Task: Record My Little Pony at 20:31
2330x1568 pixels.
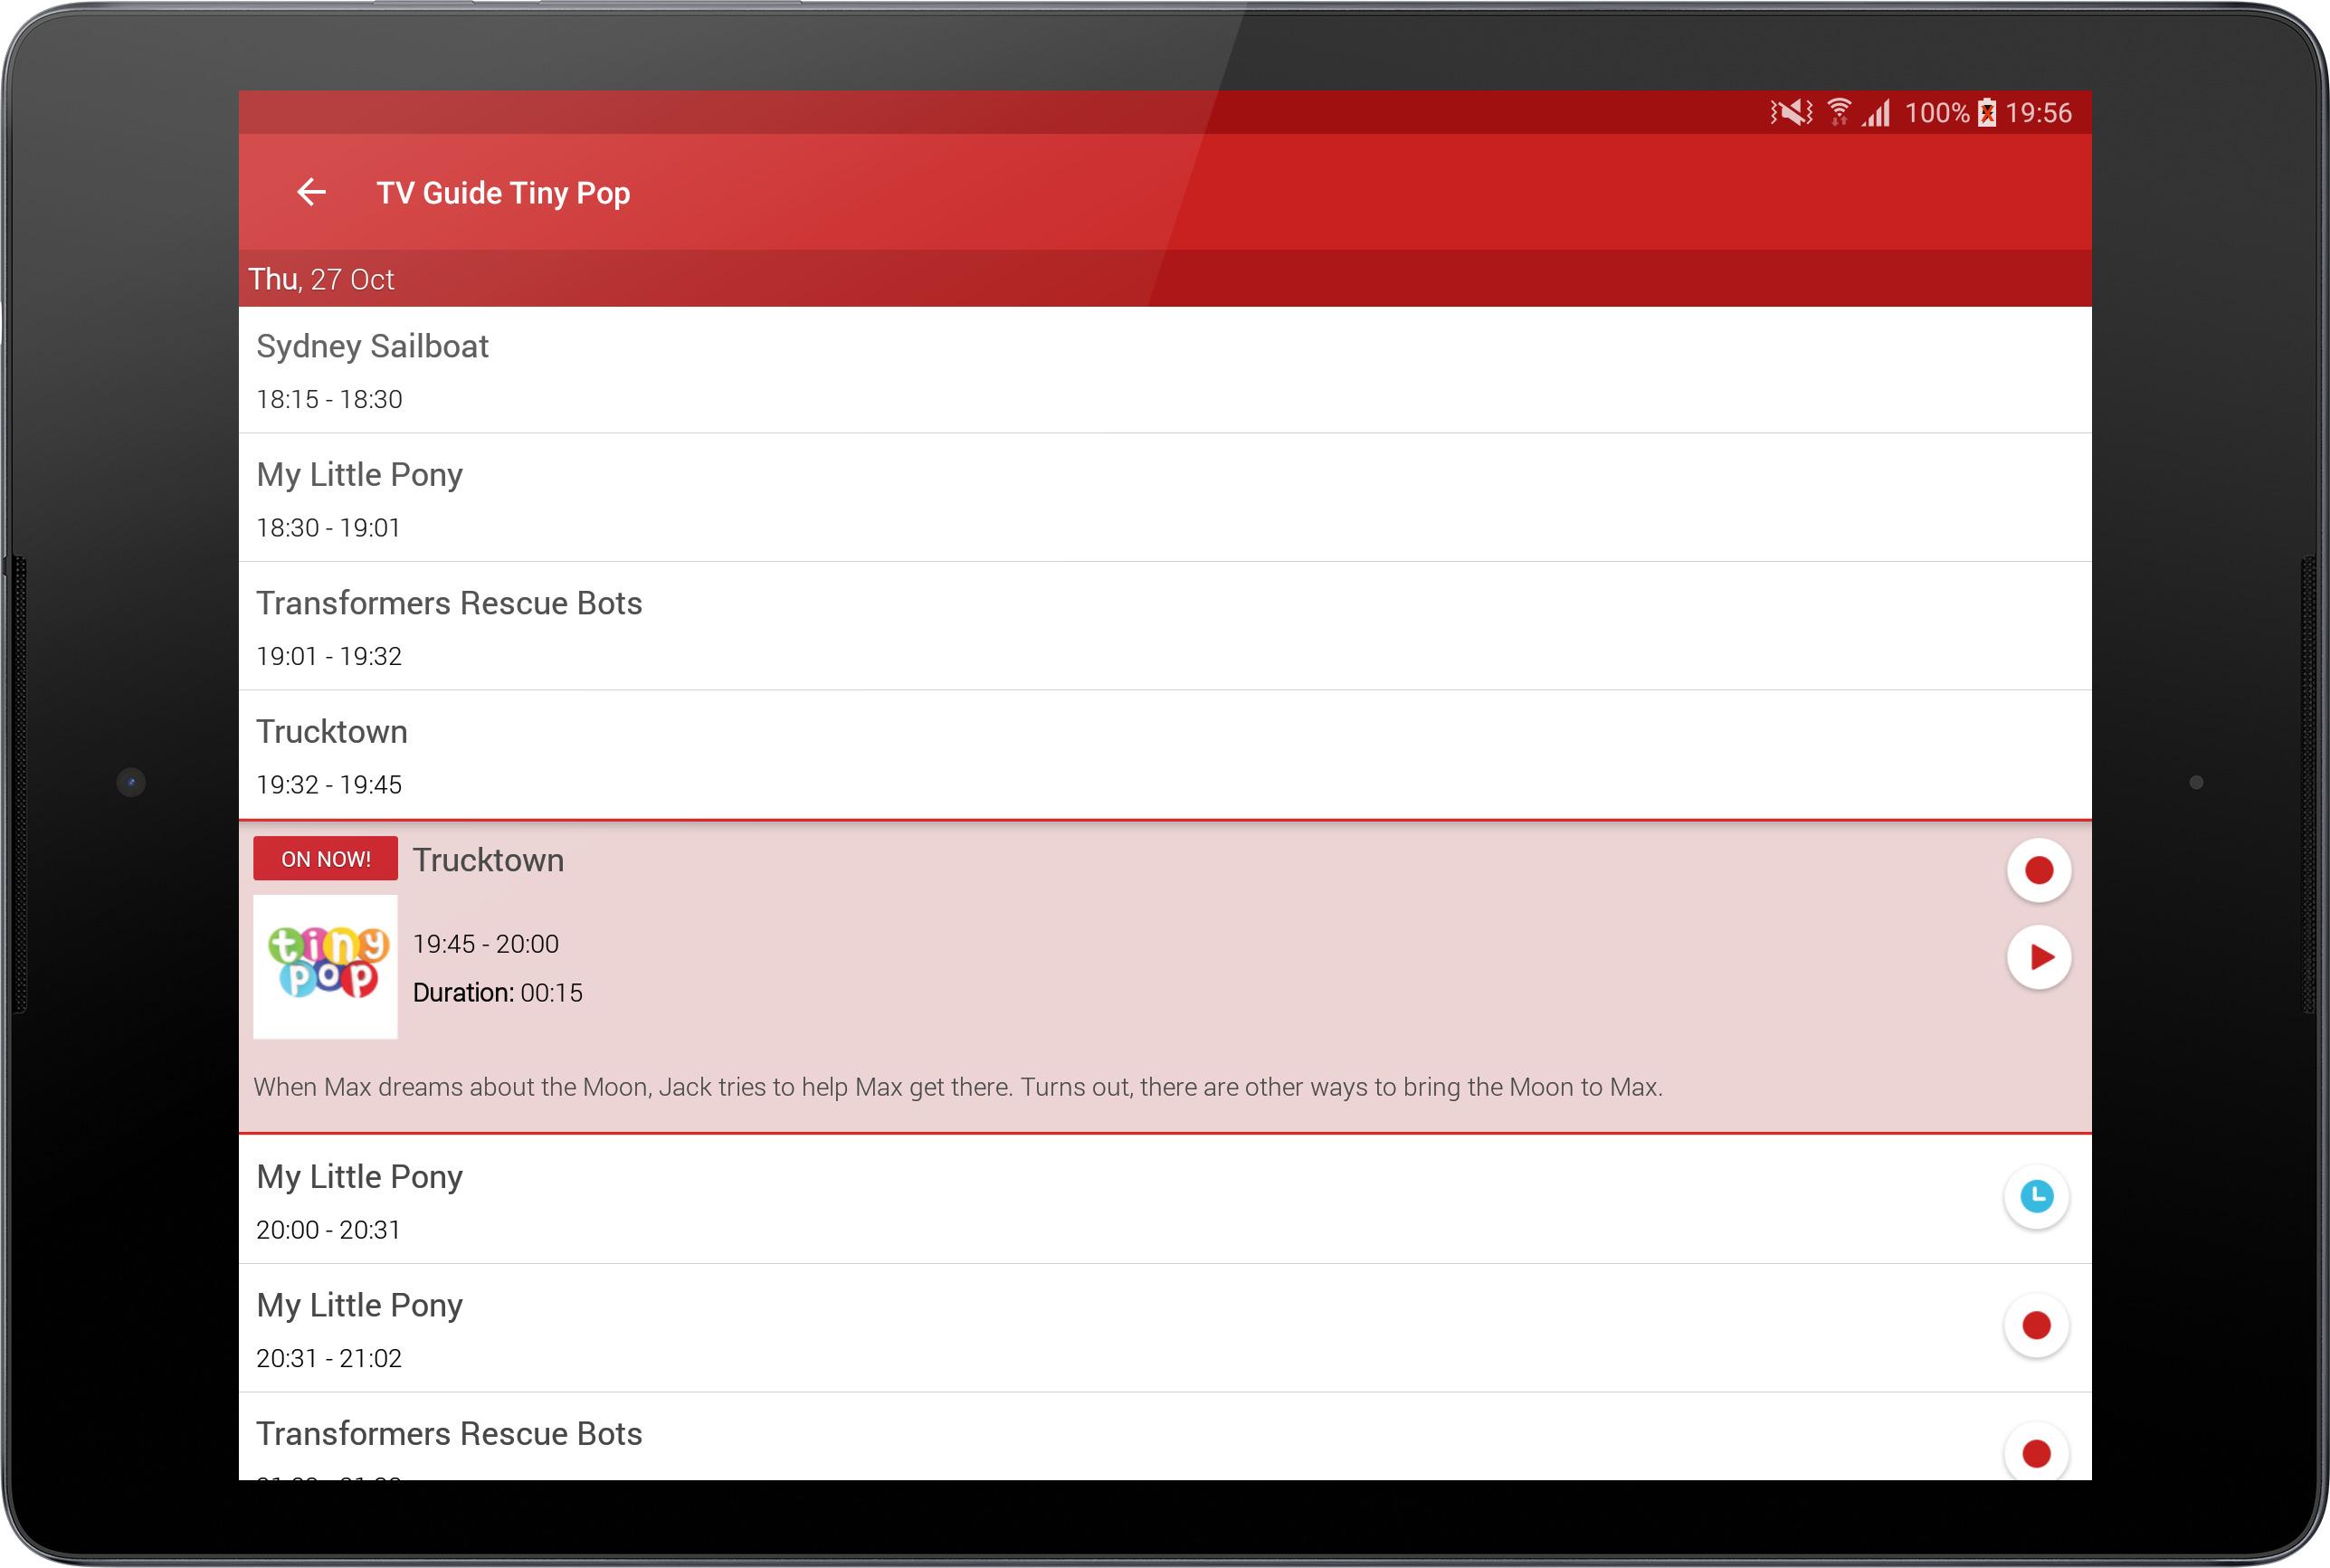Action: tap(2036, 1325)
